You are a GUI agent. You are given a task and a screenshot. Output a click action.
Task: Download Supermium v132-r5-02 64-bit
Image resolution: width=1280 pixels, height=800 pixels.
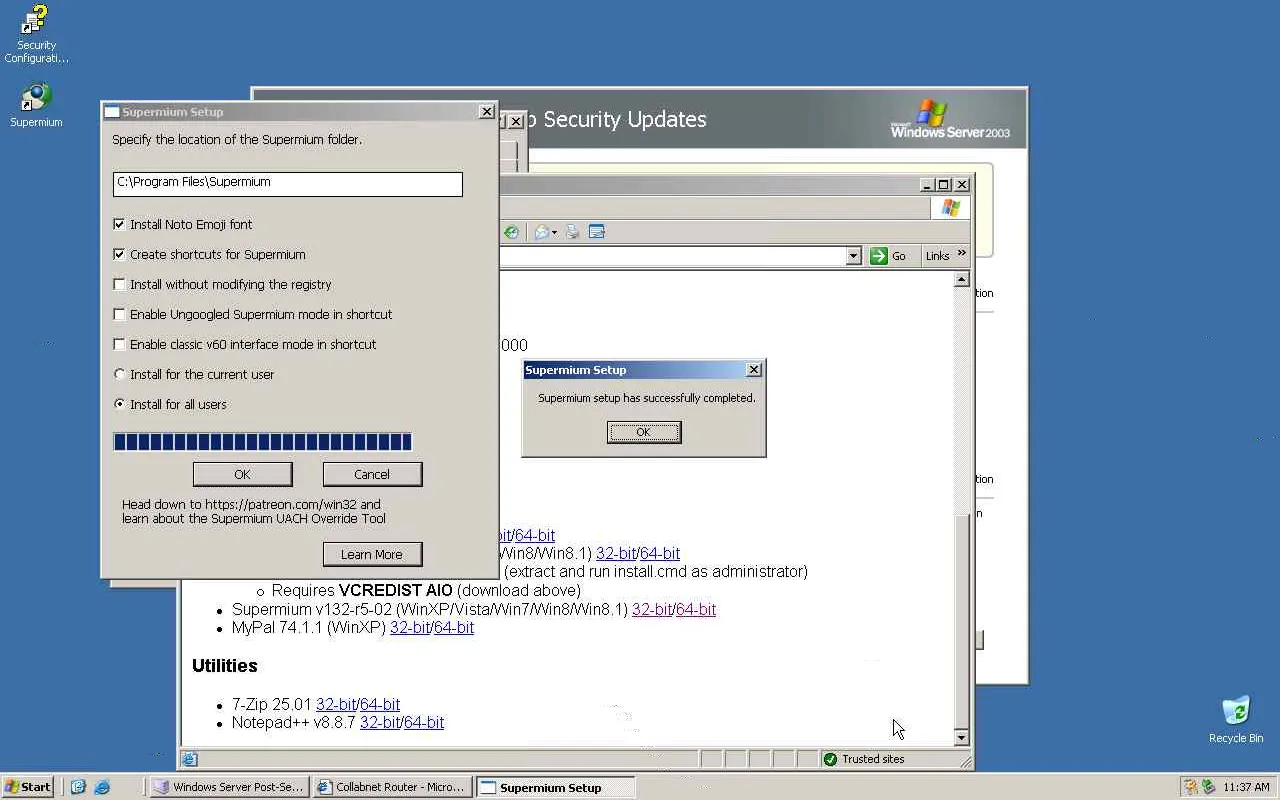[x=696, y=609]
